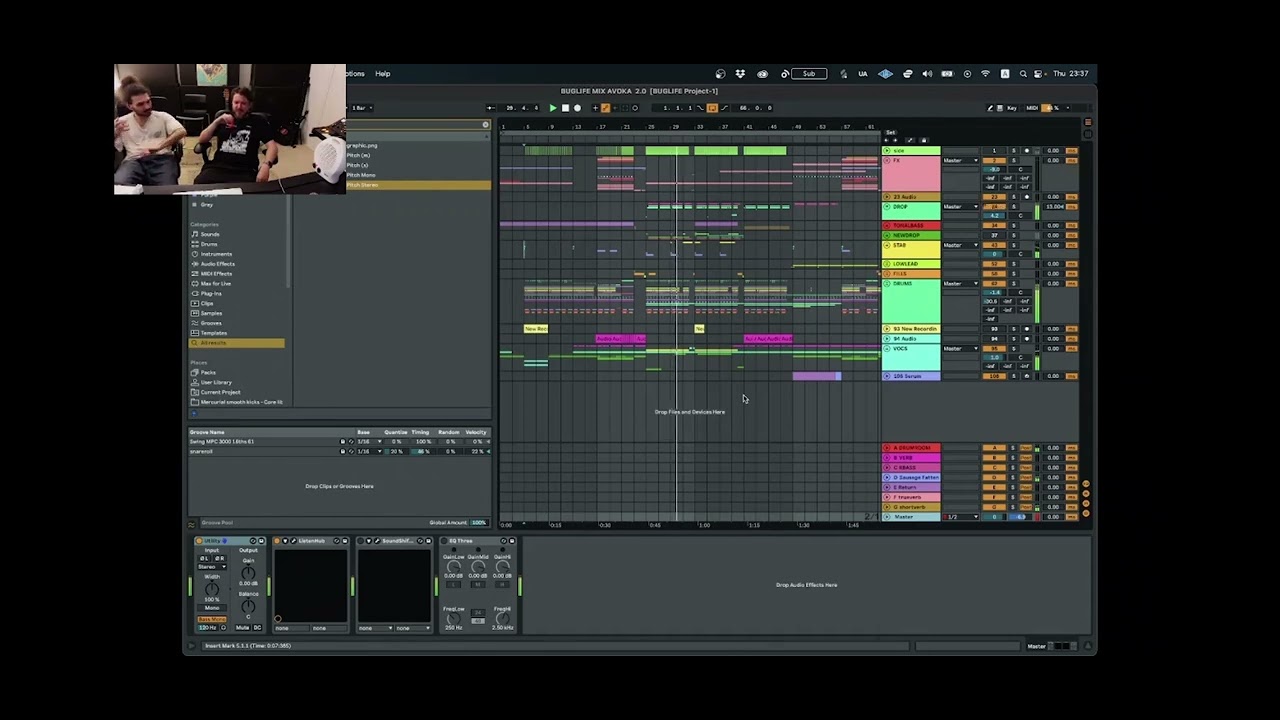
Task: Open second SoundShifter none dropdown
Action: [410, 628]
